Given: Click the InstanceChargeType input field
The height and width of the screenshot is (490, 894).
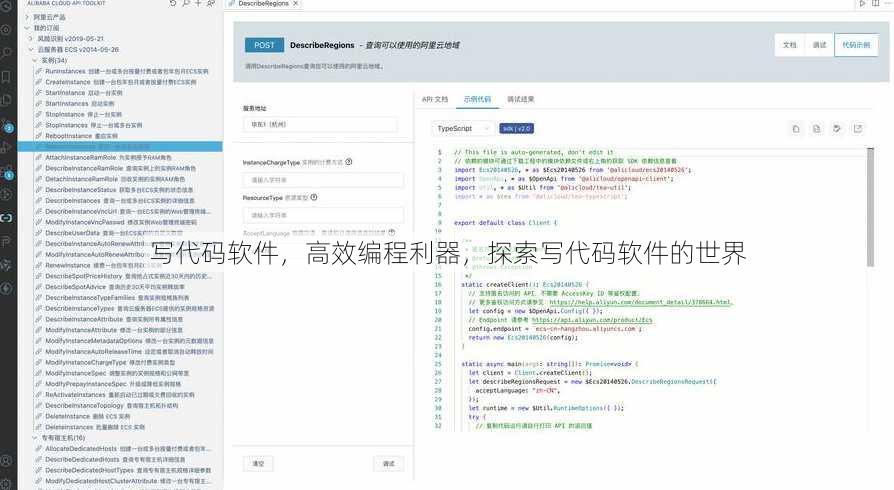Looking at the screenshot, I should 323,180.
